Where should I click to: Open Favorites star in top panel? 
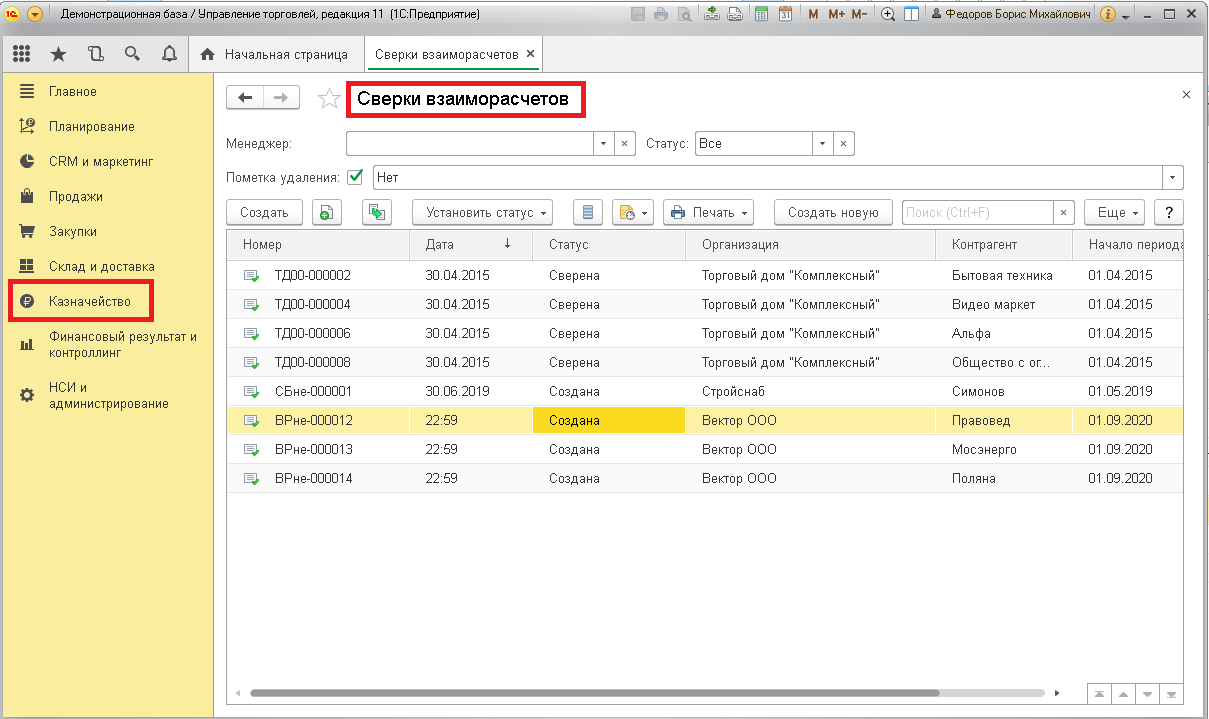click(x=58, y=54)
